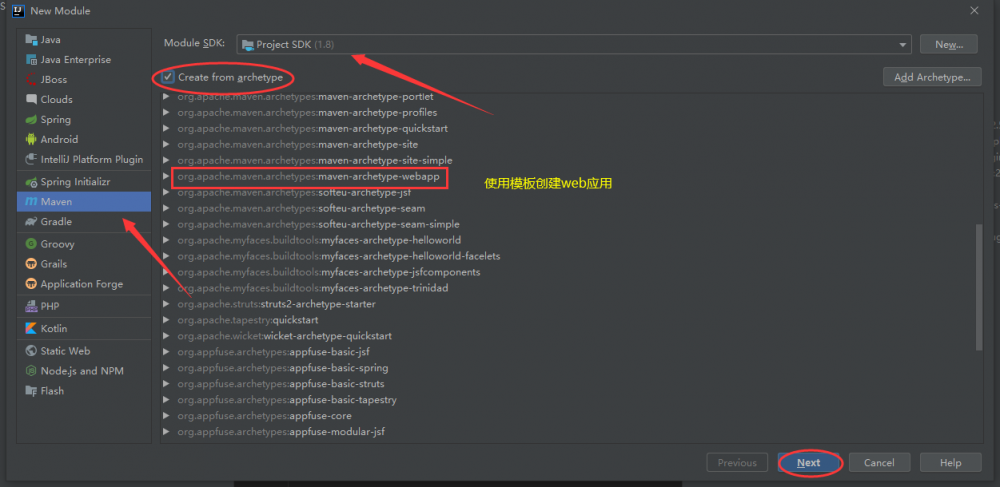Expand myfaces-archetype-helloworld node
Image resolution: width=1000 pixels, height=487 pixels.
pos(166,240)
